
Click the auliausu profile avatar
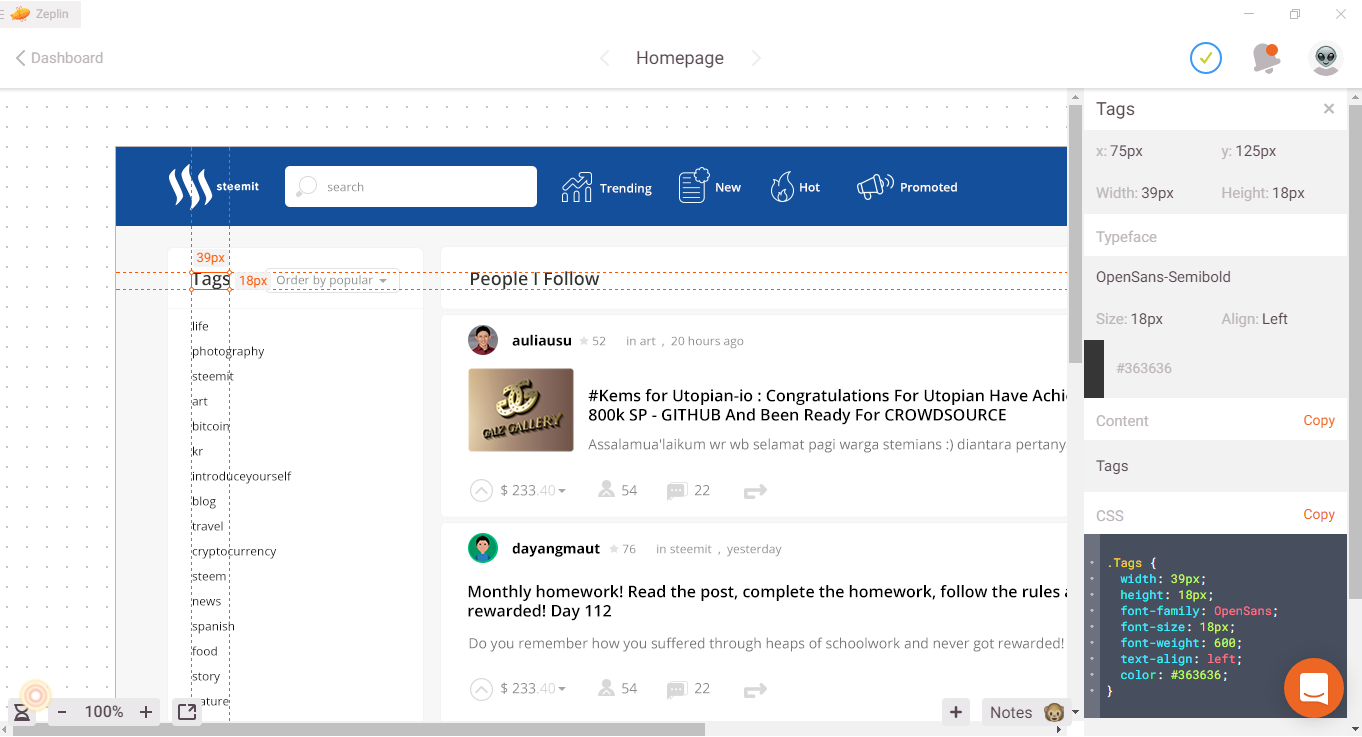point(483,340)
